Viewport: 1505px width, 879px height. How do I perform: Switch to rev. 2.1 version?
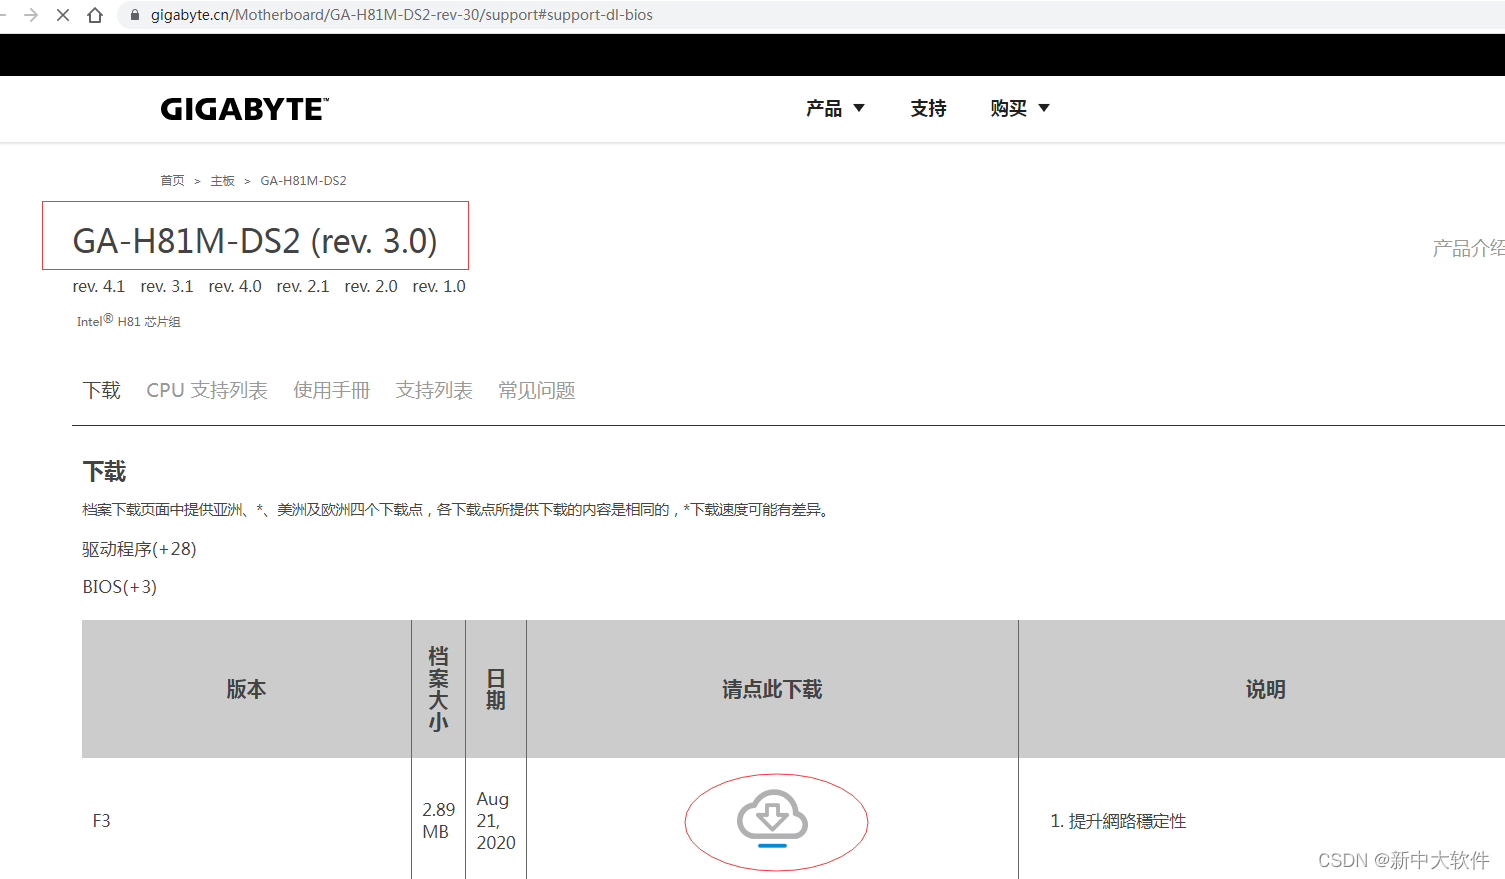pos(303,286)
